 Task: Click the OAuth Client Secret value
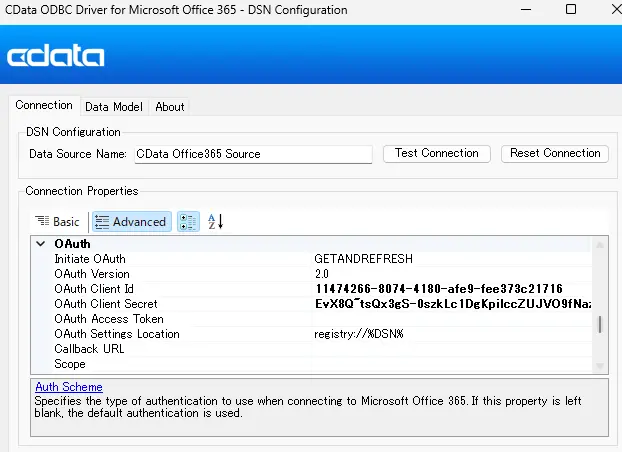click(453, 304)
